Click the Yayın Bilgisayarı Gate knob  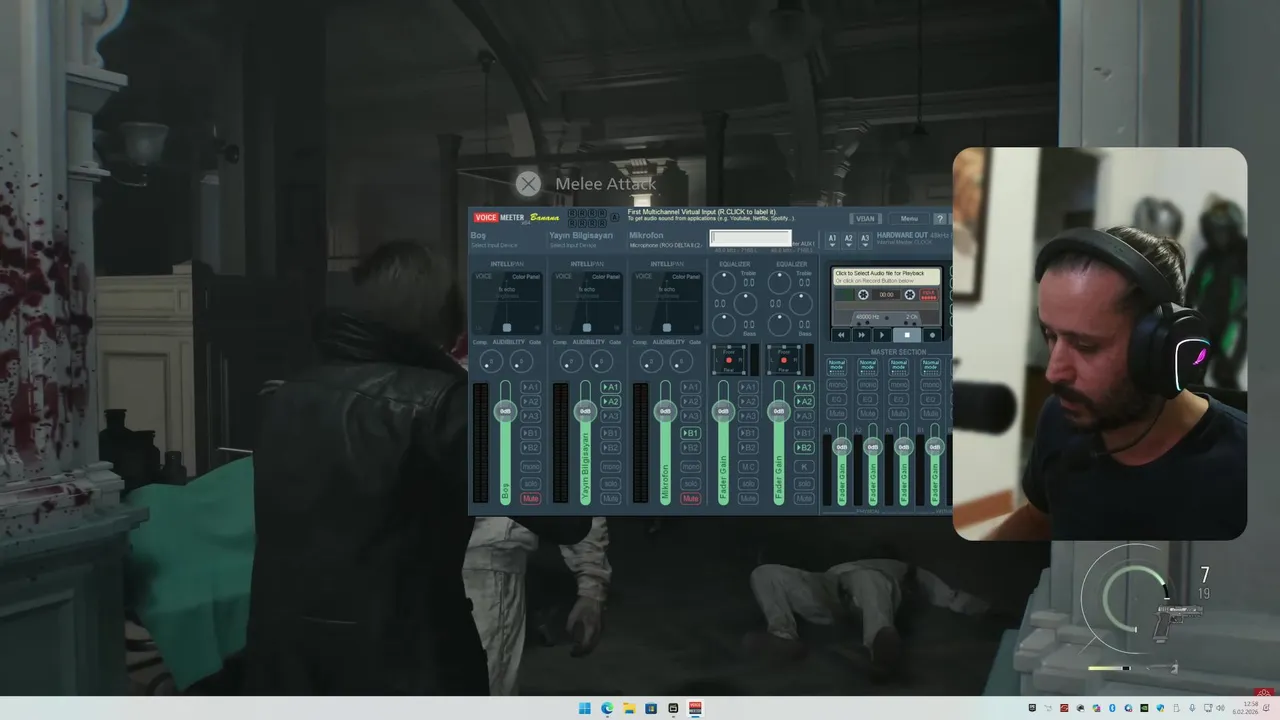[600, 361]
